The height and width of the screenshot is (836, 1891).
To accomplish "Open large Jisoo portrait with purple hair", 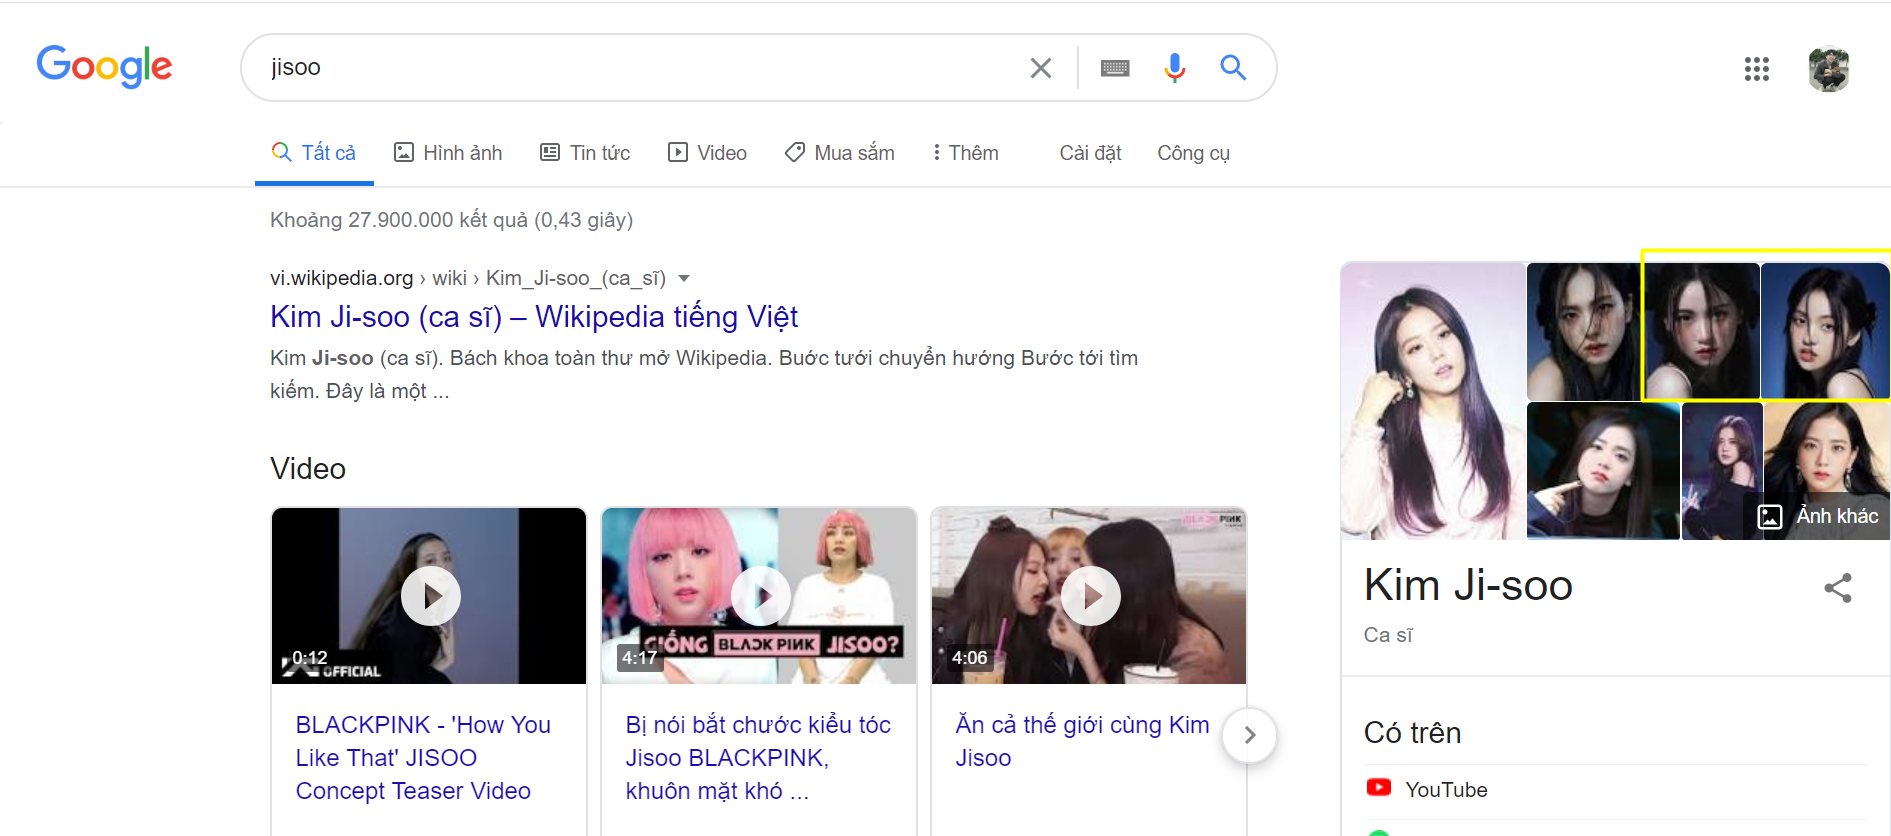I will coord(1433,401).
